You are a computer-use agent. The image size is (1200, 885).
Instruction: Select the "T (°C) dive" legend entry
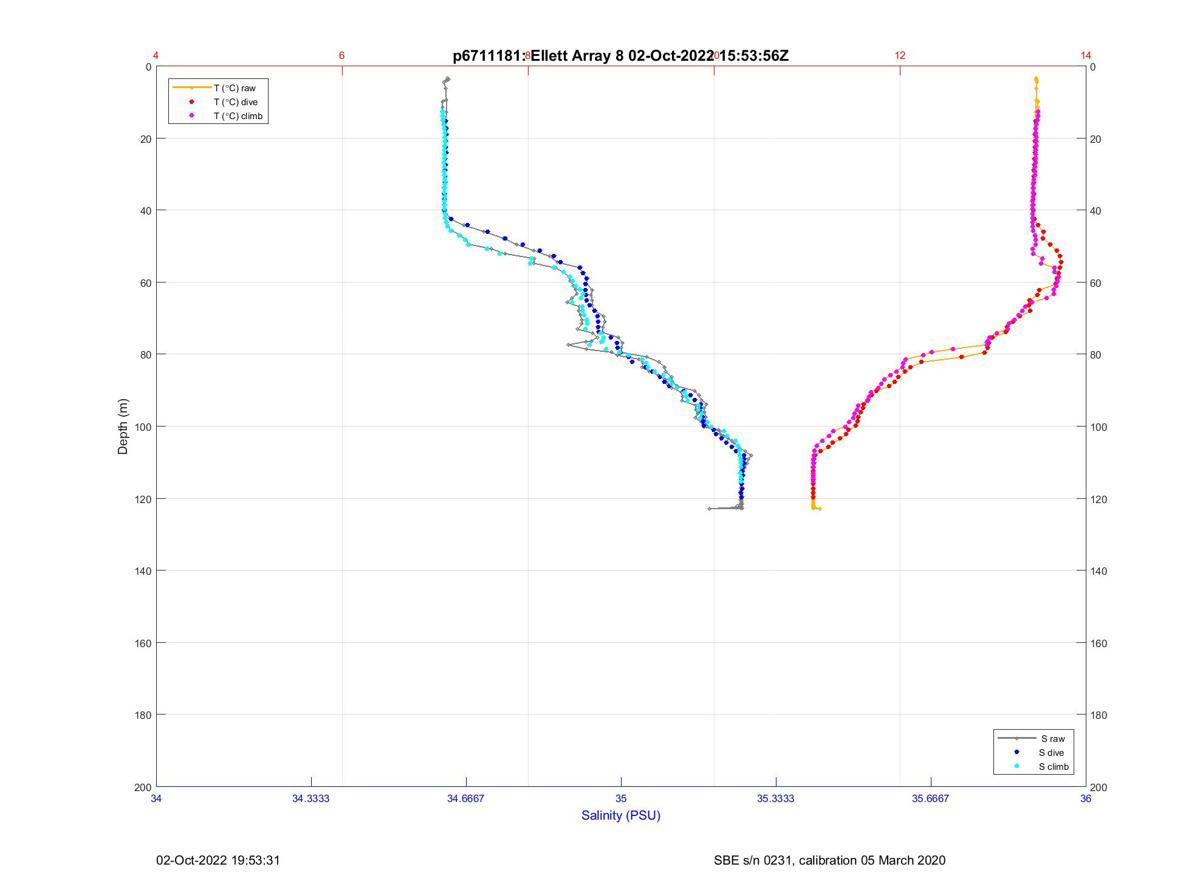point(236,102)
